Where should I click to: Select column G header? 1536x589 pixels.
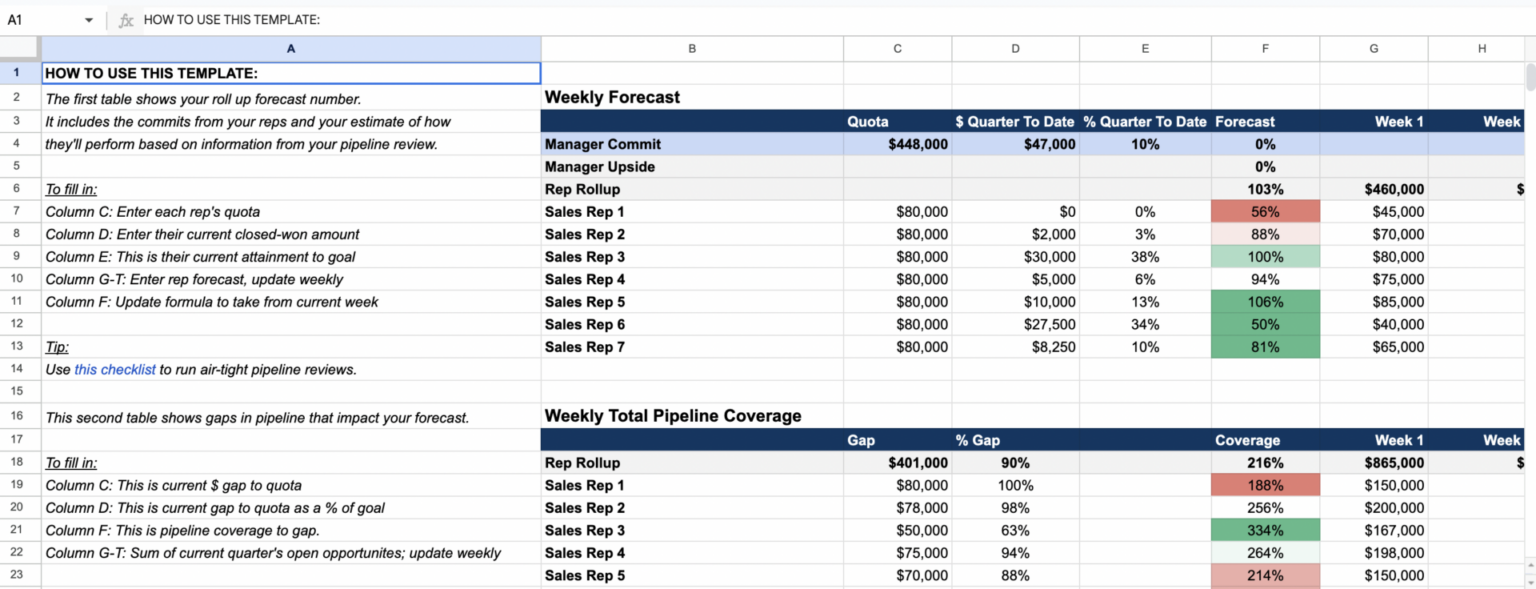1373,47
